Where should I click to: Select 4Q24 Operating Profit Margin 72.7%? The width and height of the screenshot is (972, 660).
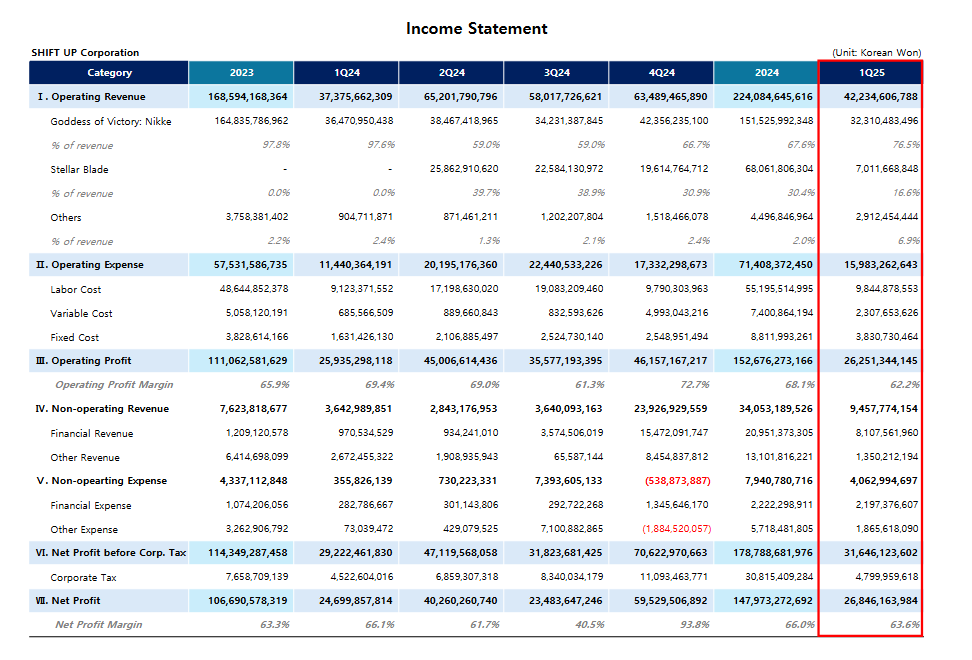pyautogui.click(x=695, y=385)
